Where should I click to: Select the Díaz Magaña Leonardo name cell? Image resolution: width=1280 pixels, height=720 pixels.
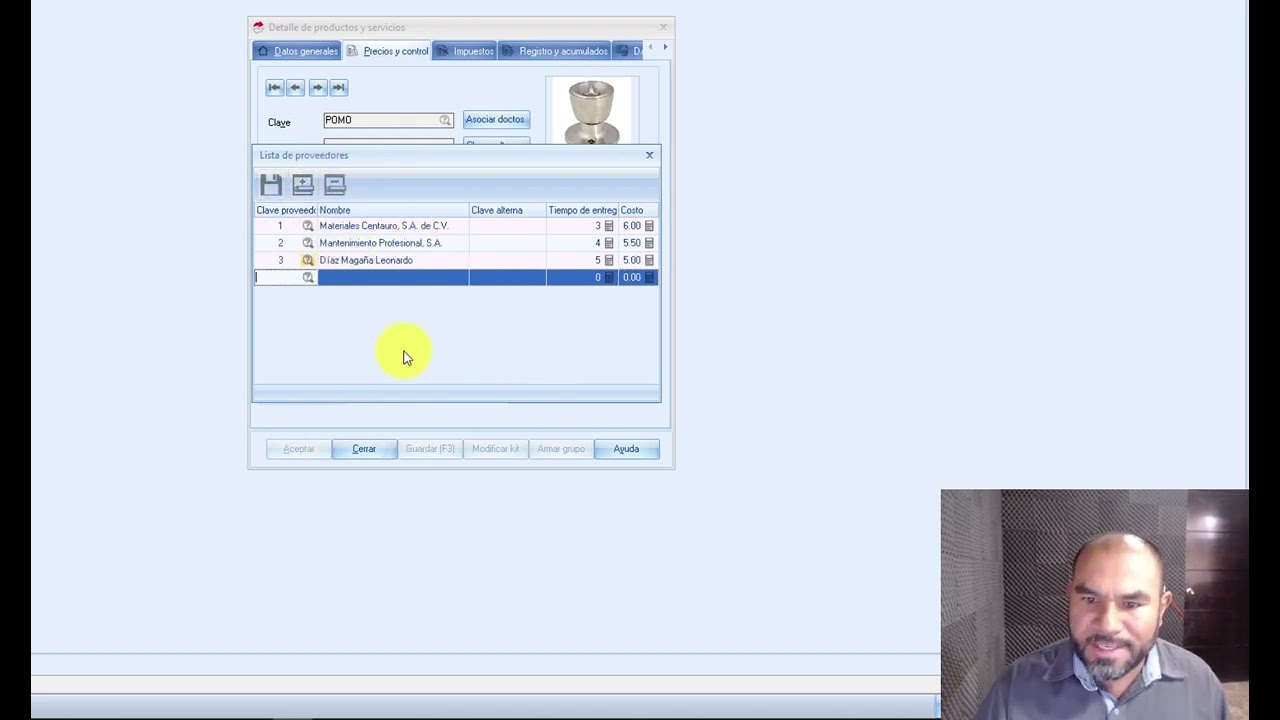393,260
